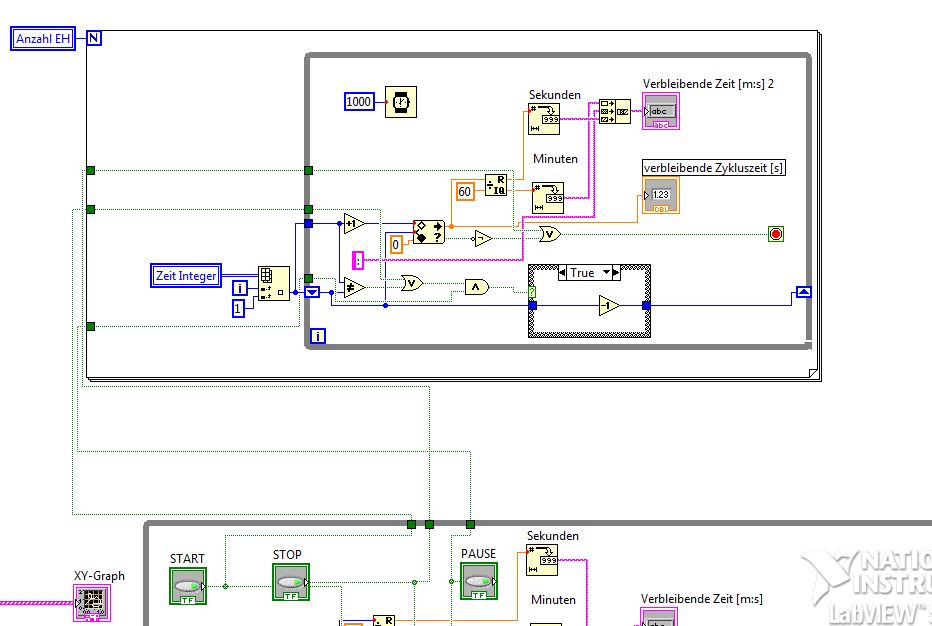932x626 pixels.
Task: Select the Increment (+1) node
Action: (354, 224)
